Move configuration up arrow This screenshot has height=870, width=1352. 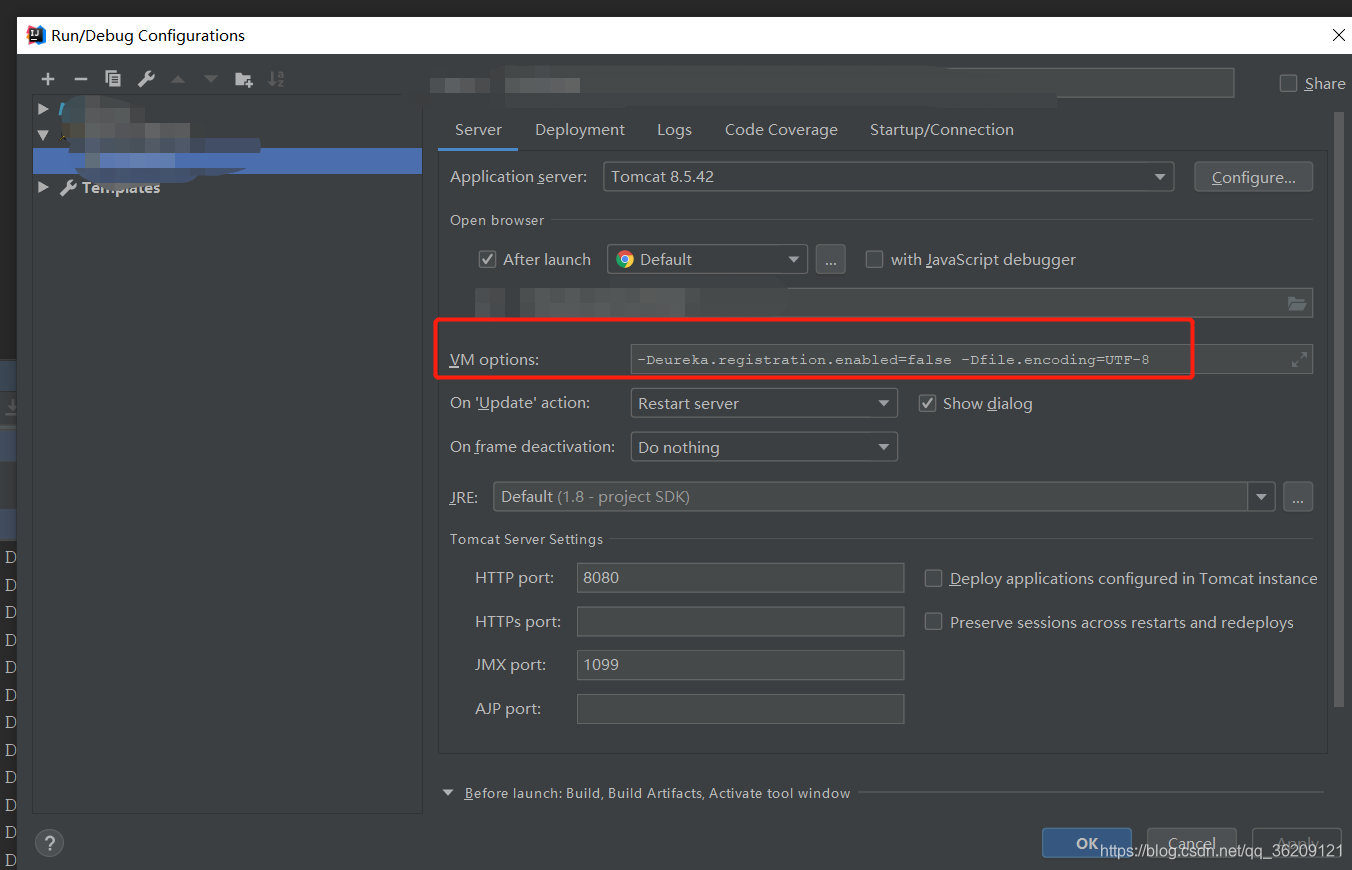coord(178,79)
